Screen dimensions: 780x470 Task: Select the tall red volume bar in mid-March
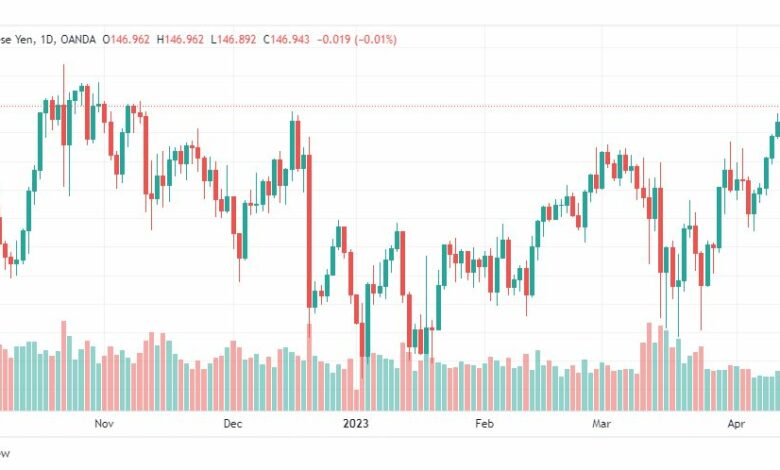click(649, 367)
